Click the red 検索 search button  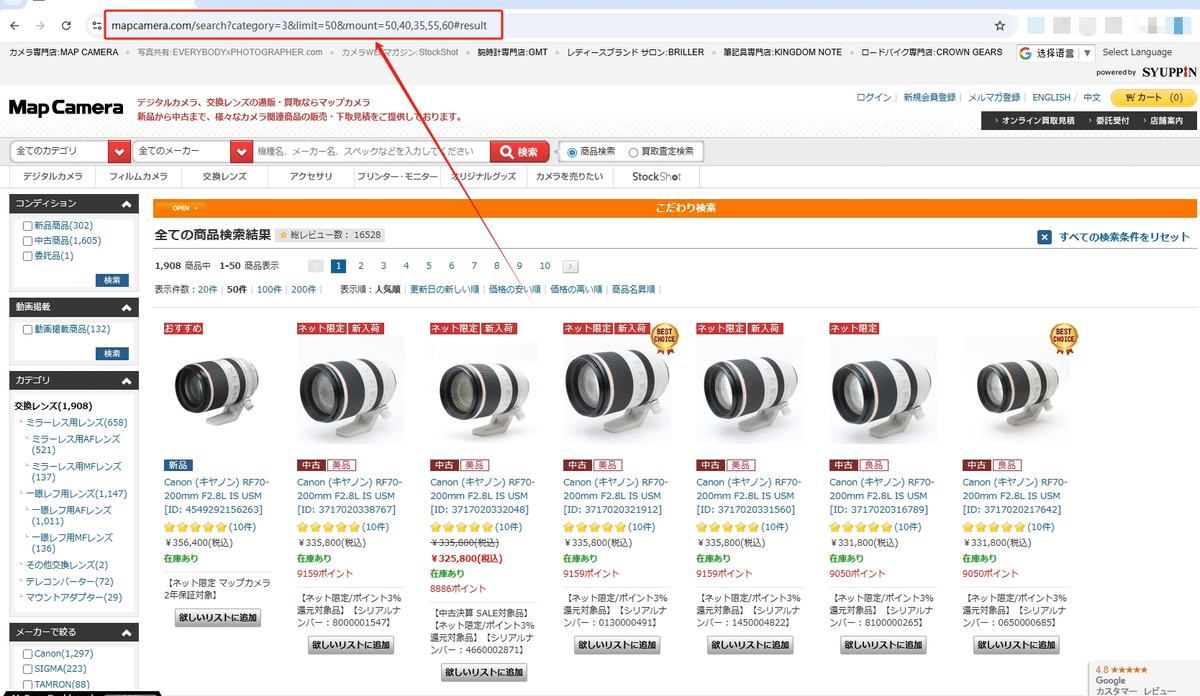tap(519, 152)
